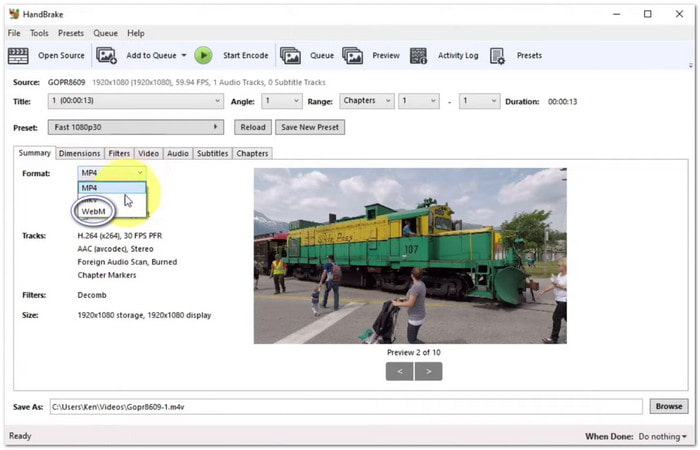This screenshot has height=450, width=700.
Task: Maximize the HandBrake window
Action: point(648,14)
